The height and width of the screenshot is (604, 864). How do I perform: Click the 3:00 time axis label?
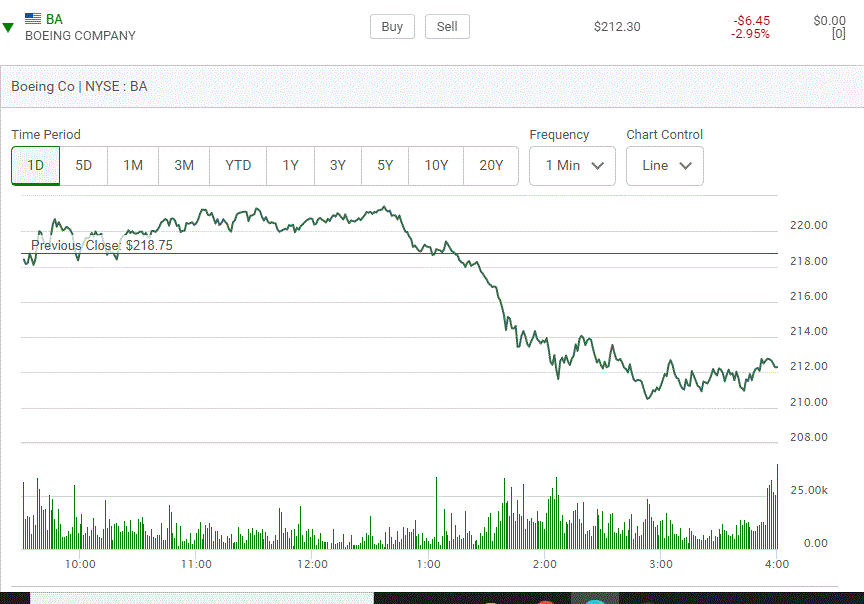661,564
